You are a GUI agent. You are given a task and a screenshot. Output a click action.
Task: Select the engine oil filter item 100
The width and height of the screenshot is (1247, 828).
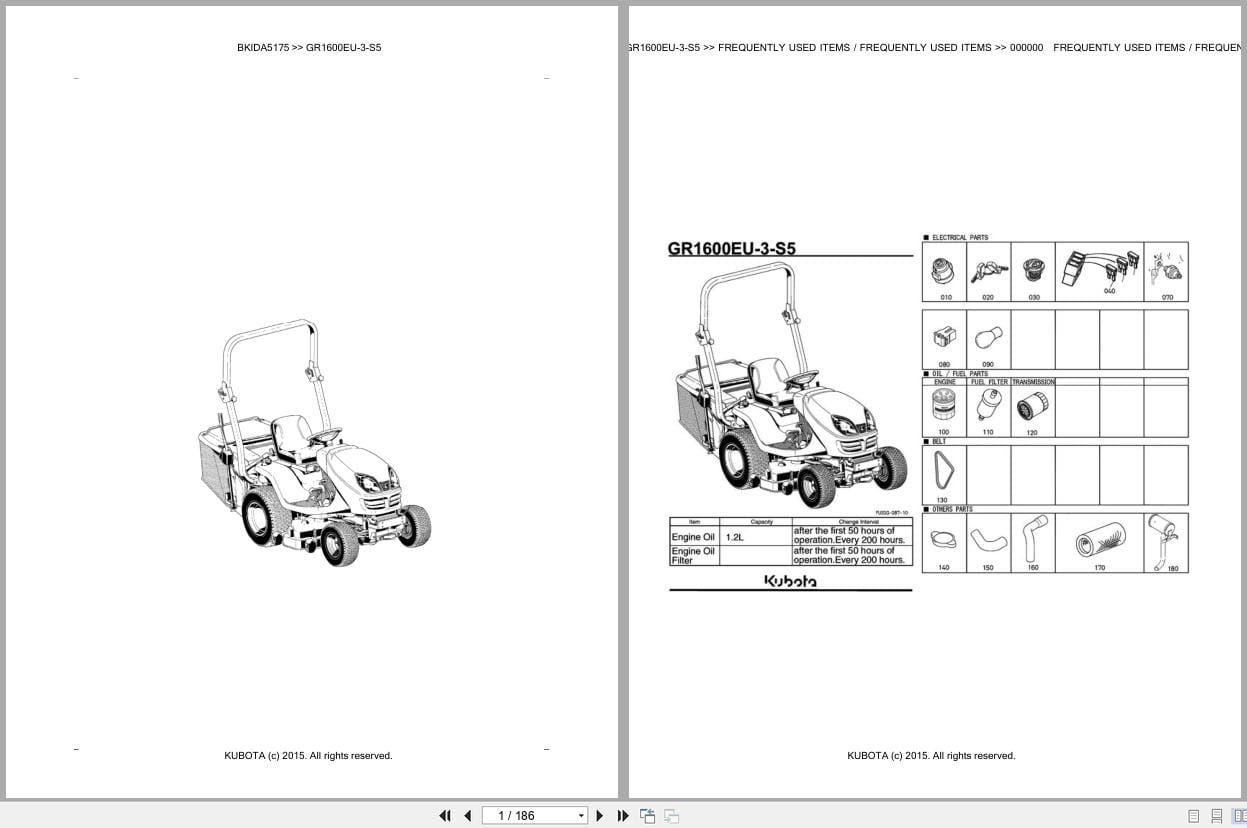943,410
